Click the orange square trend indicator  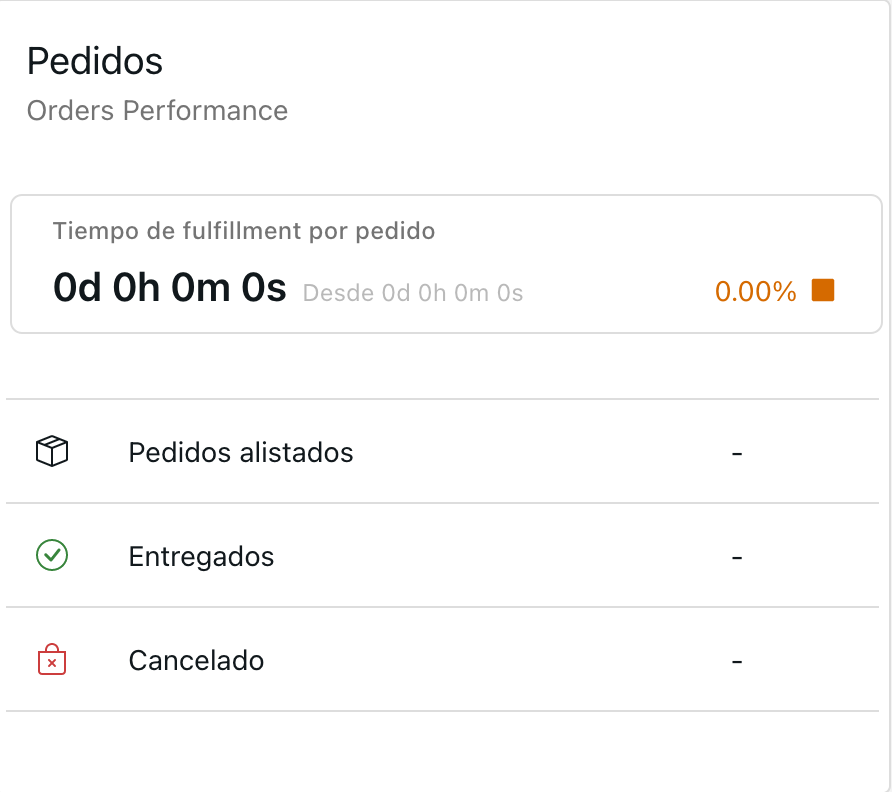(x=823, y=291)
